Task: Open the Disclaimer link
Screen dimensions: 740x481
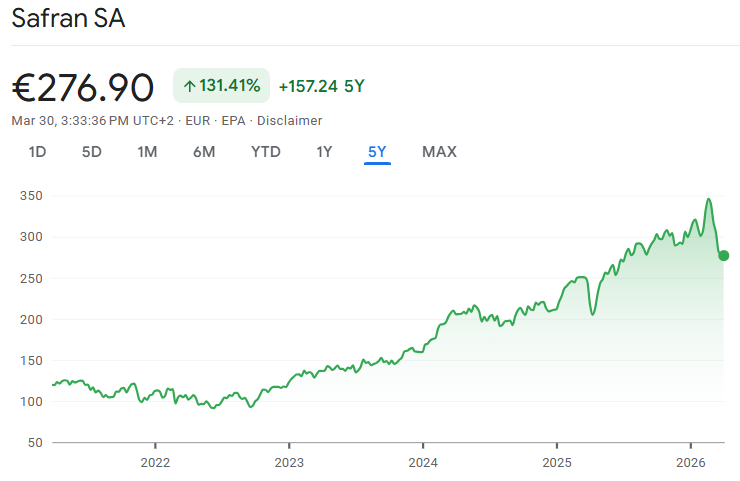Action: (x=290, y=120)
